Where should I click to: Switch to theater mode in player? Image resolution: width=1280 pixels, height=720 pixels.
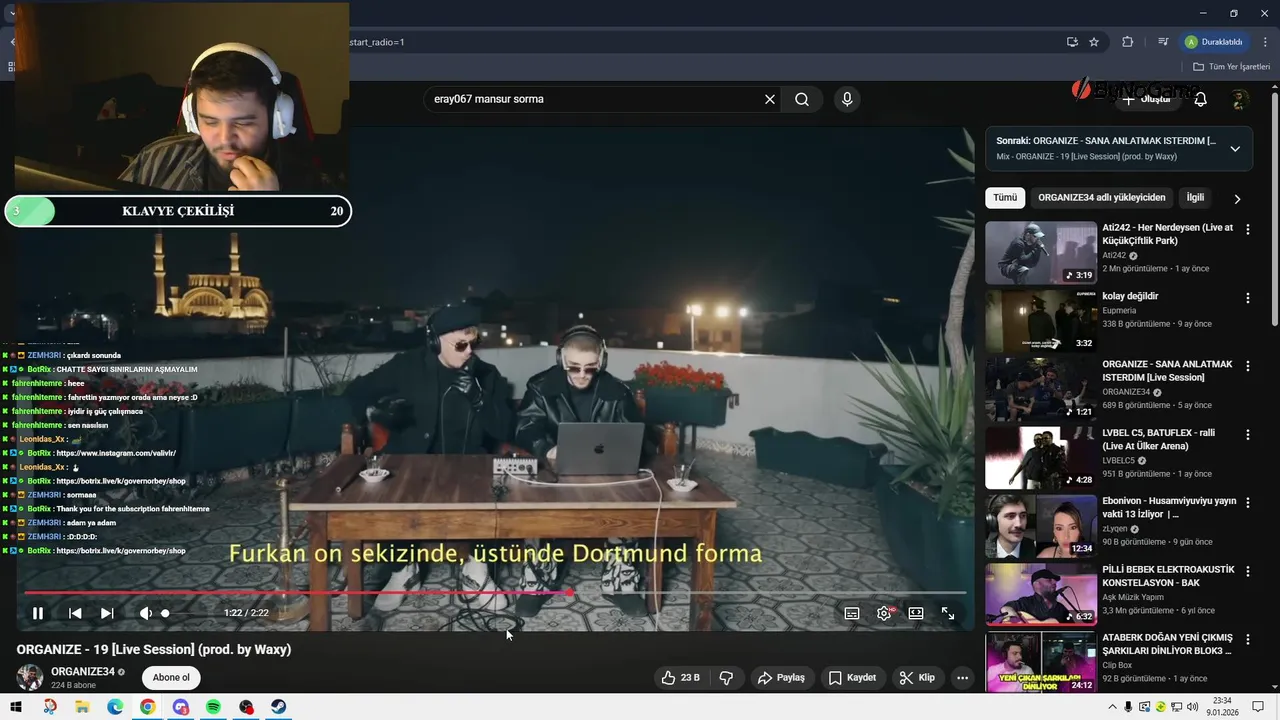pyautogui.click(x=916, y=613)
